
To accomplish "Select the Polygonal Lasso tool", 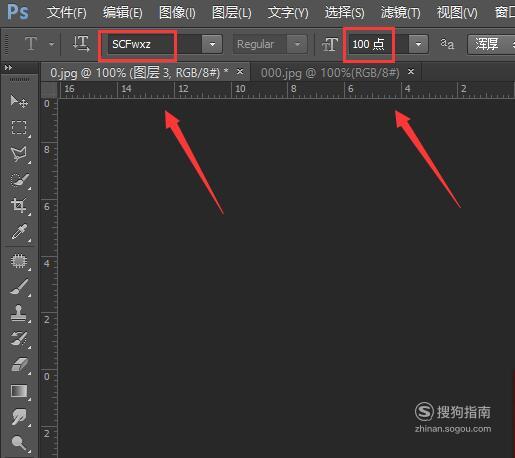I will [x=19, y=154].
